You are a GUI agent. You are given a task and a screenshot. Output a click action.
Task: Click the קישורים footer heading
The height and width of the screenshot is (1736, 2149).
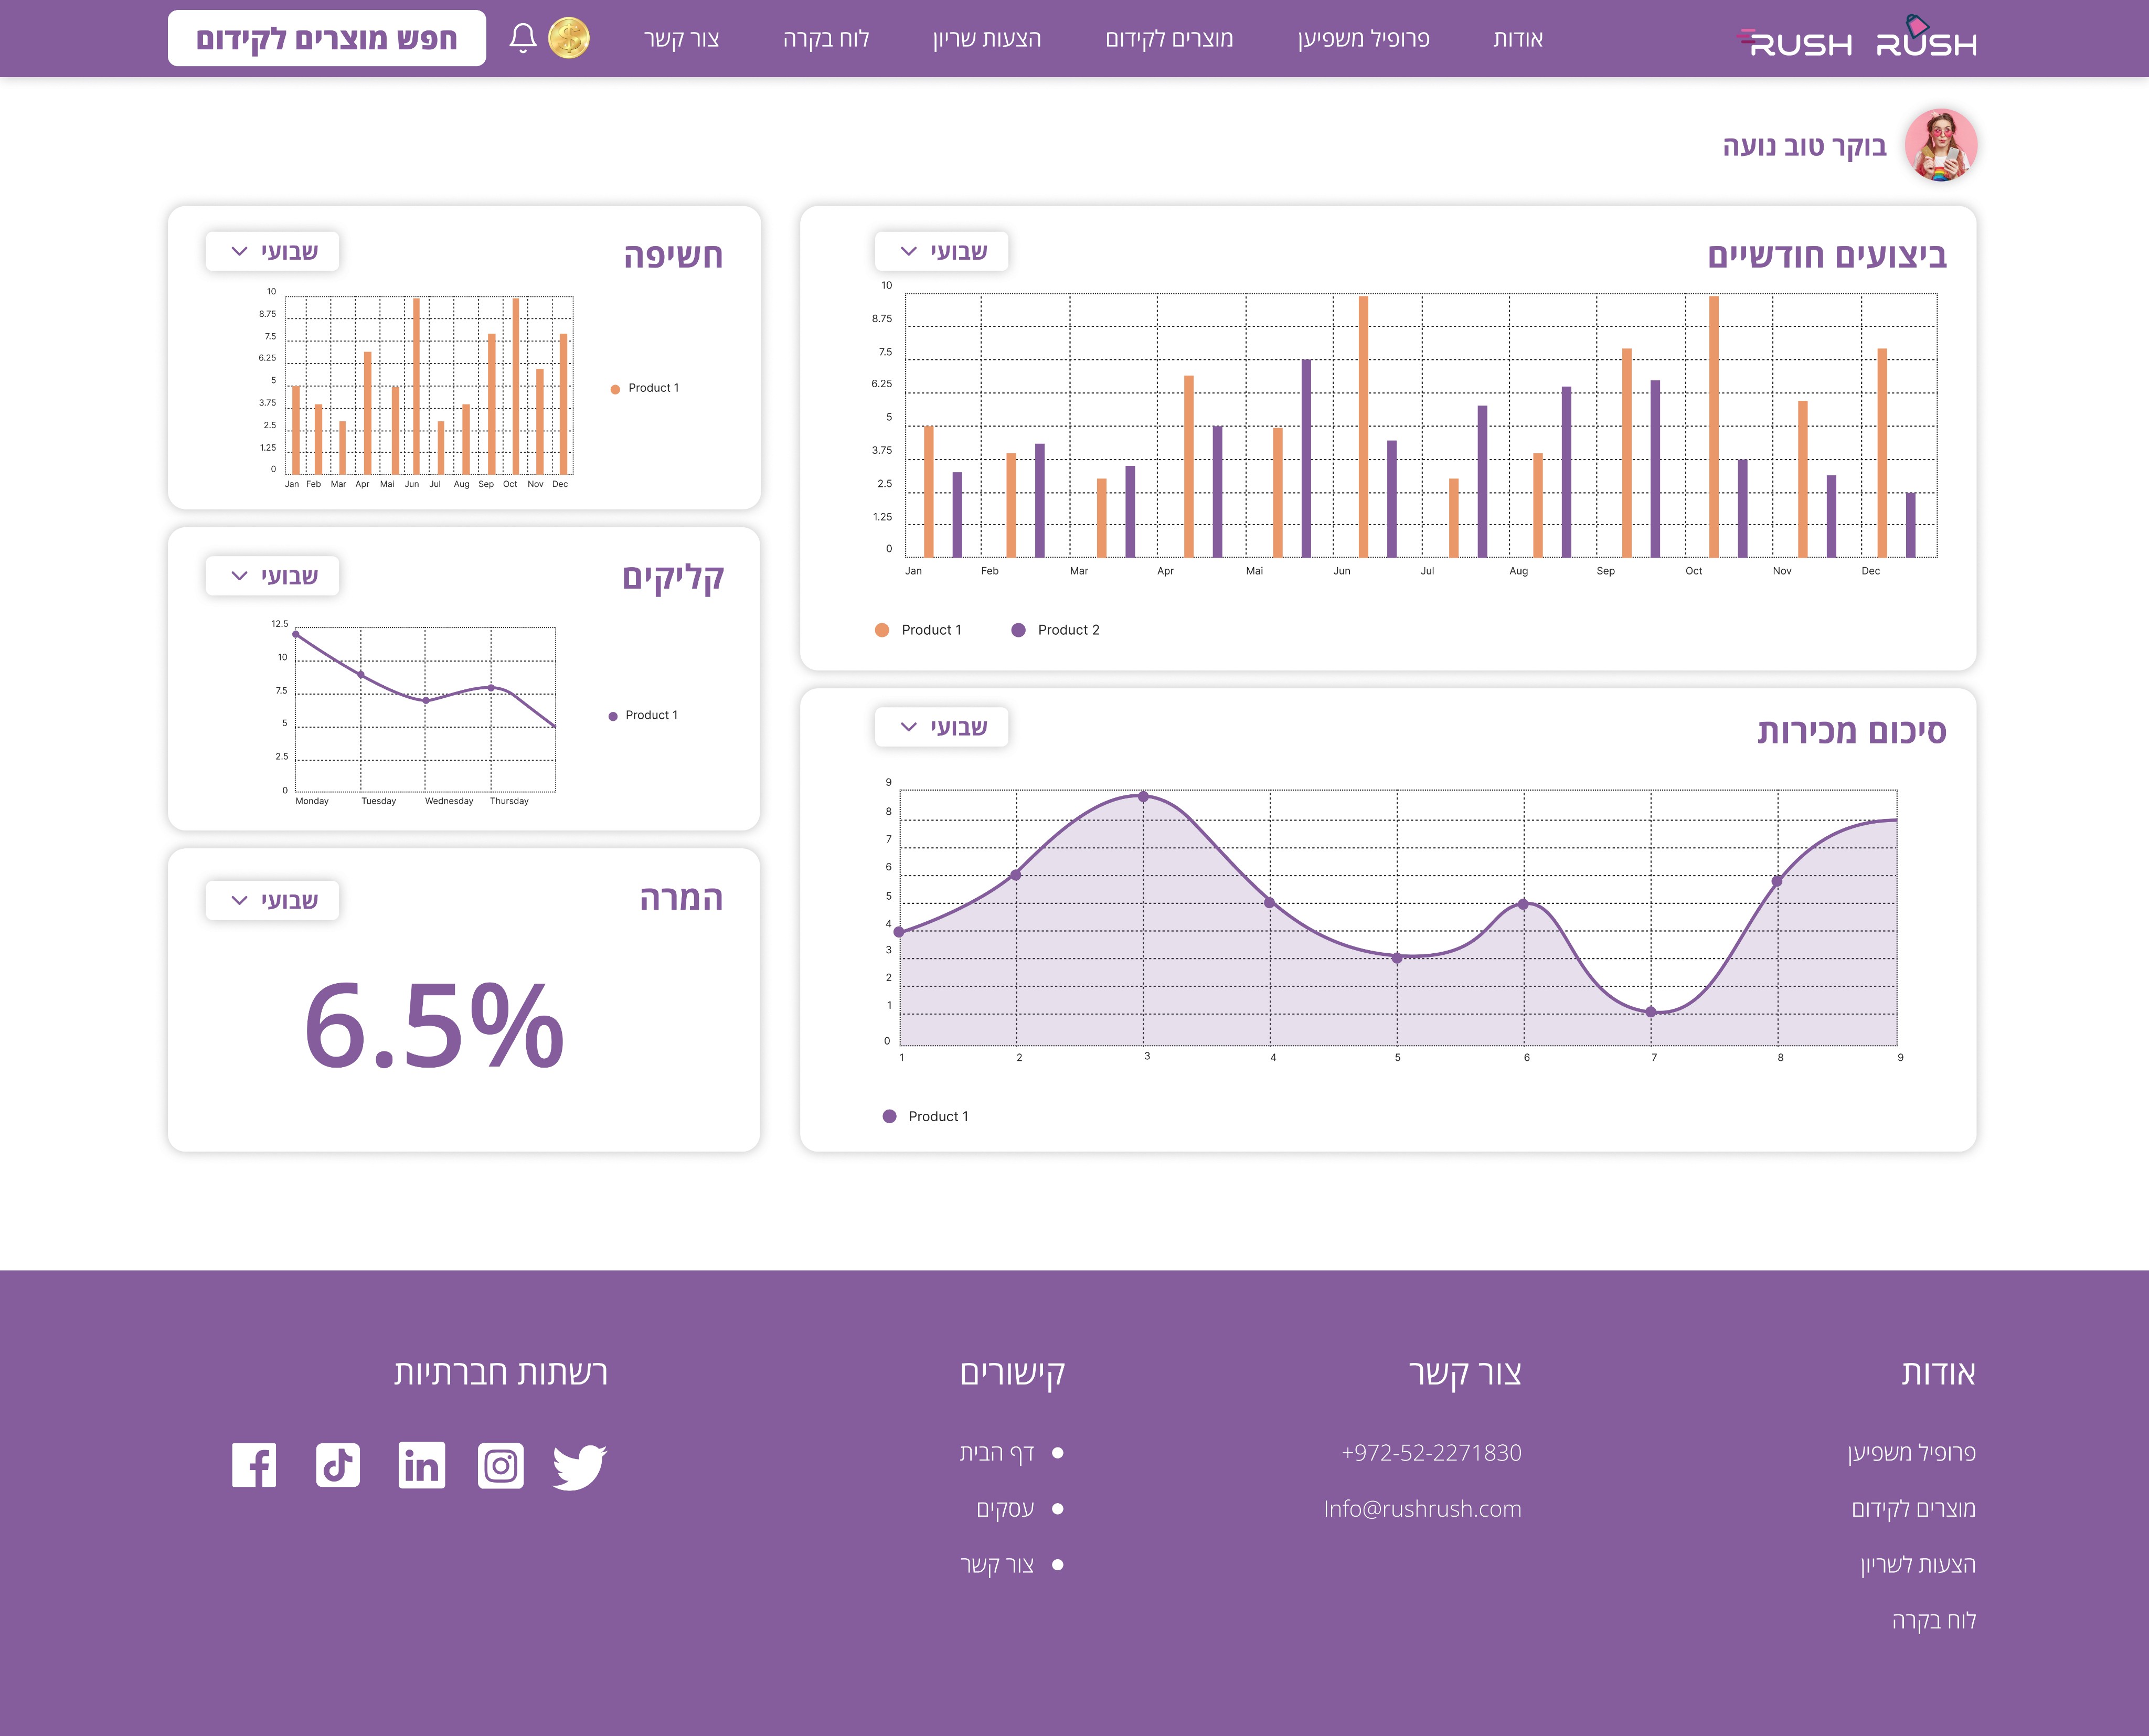[1013, 1374]
